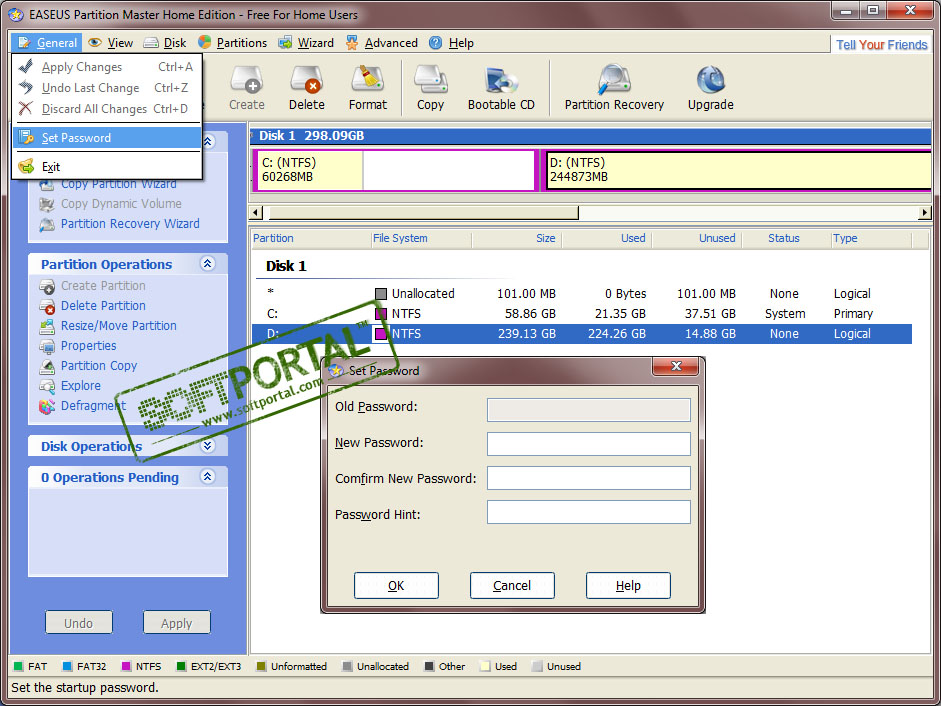
Task: Open the Disk menu
Action: pos(165,43)
